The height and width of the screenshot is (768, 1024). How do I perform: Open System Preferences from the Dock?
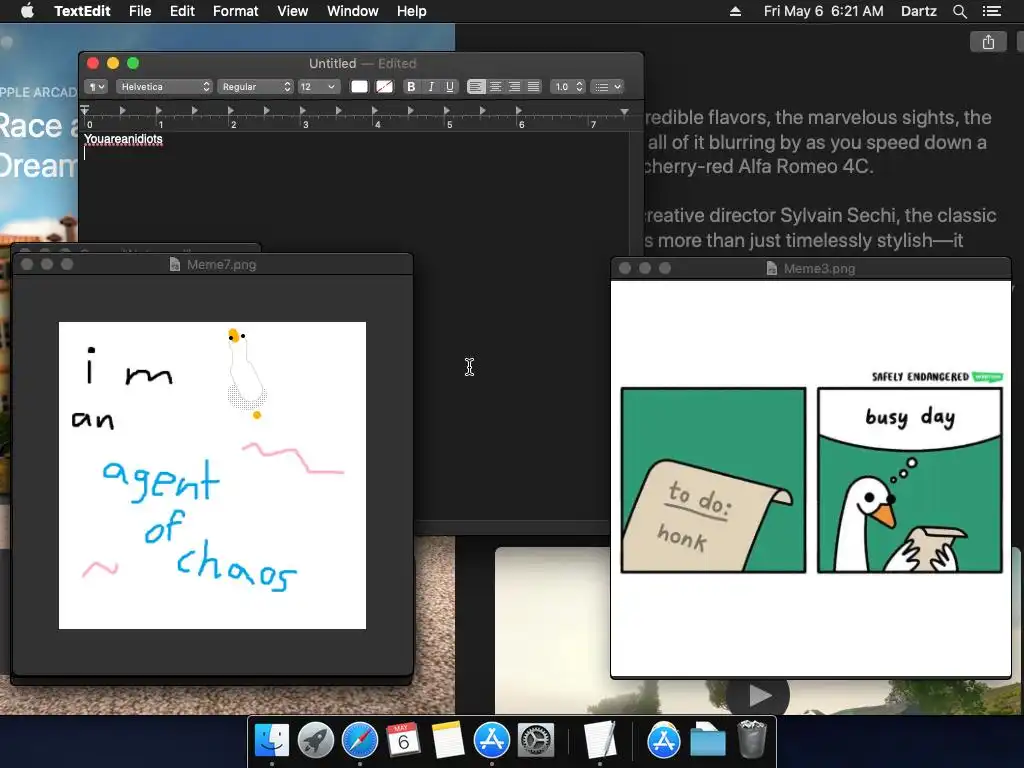(x=536, y=740)
